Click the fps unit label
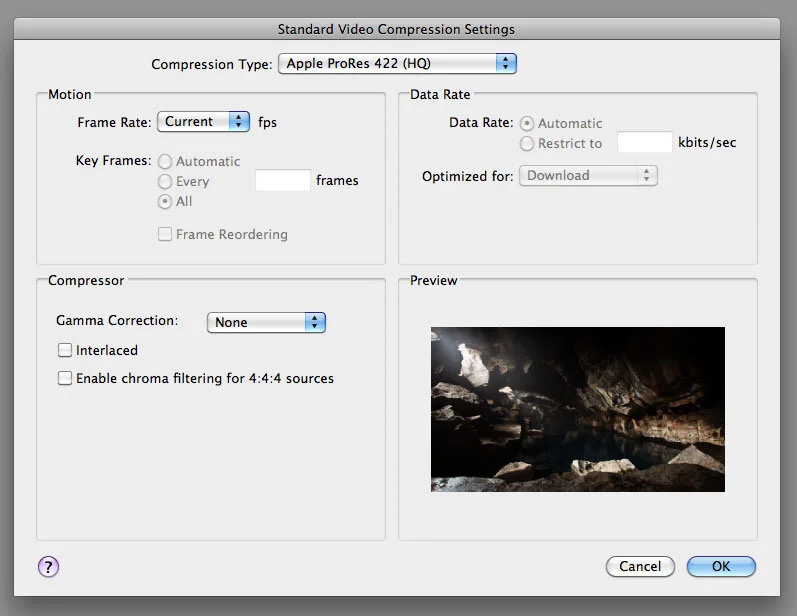The image size is (797, 616). (267, 122)
